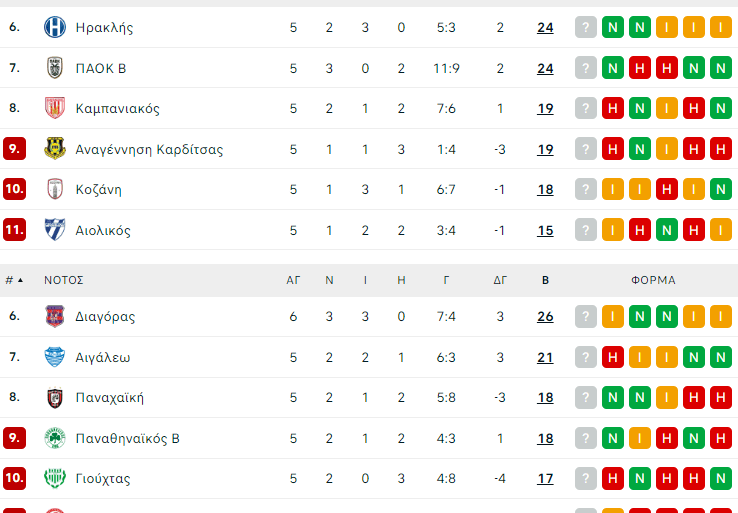Screen dimensions: 738x513
Task: Click Γιούχτας first red Η form badge
Action: click(613, 478)
